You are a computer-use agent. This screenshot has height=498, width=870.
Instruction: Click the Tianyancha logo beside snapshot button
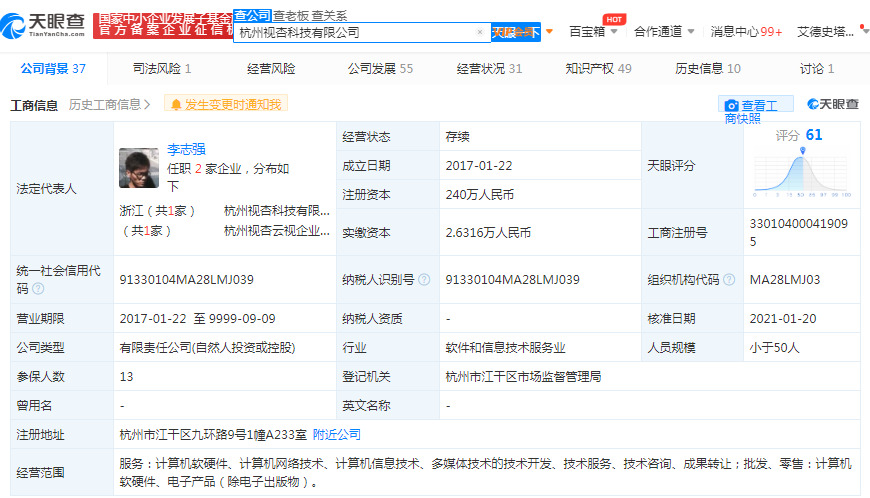click(x=833, y=104)
